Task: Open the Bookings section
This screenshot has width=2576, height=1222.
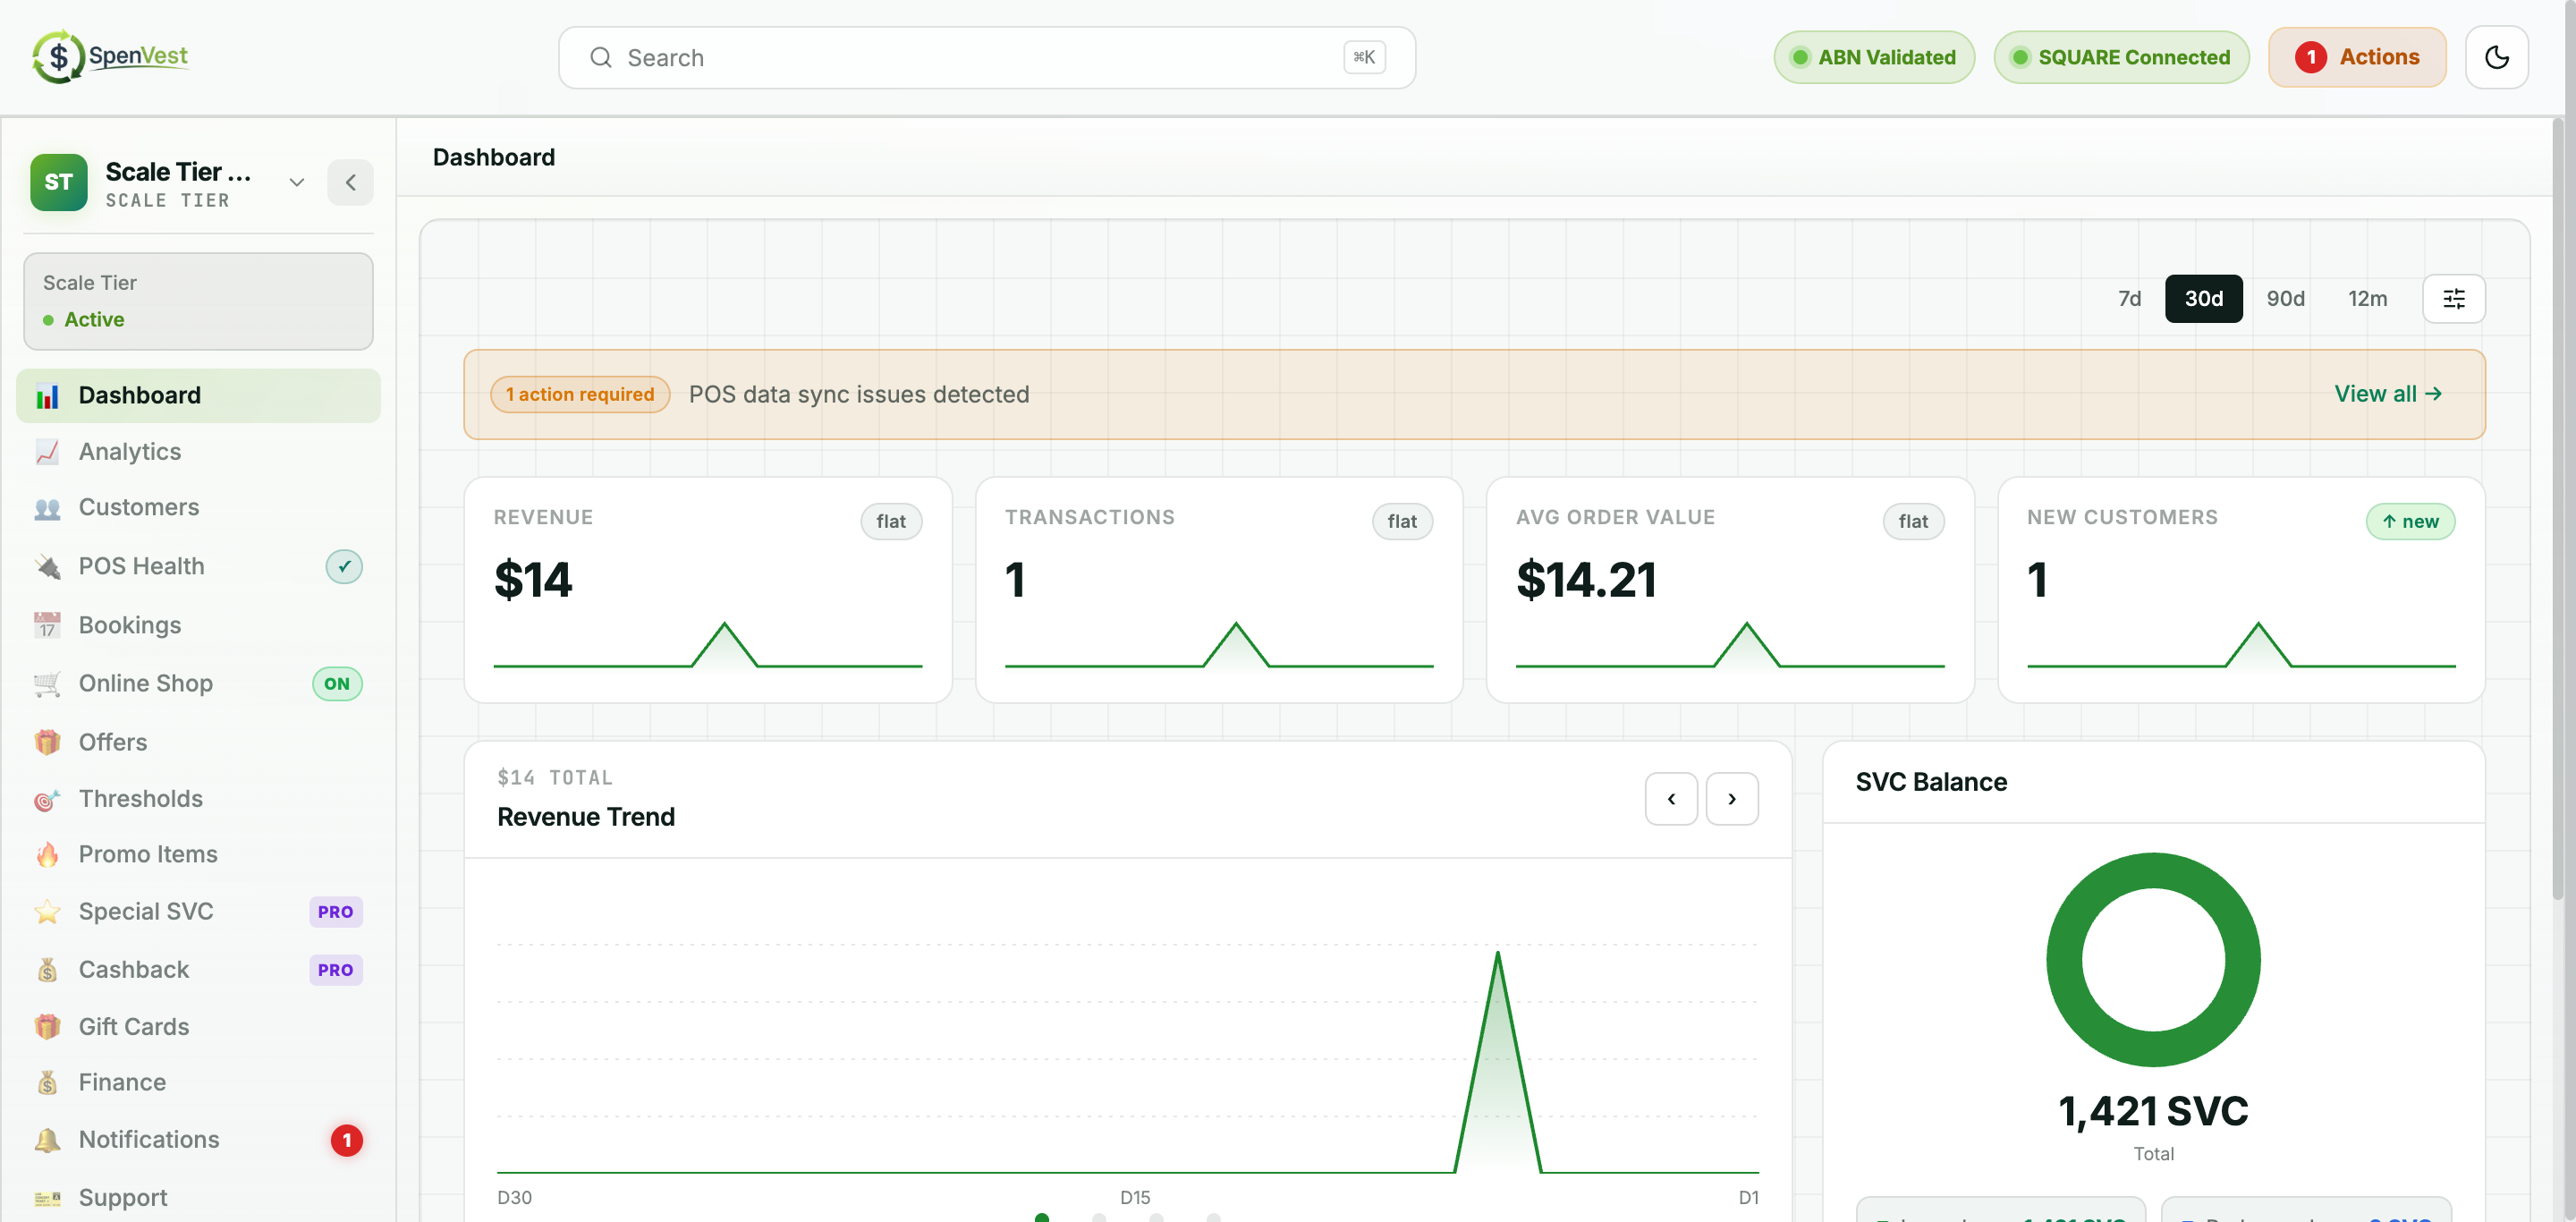Action: click(x=198, y=626)
